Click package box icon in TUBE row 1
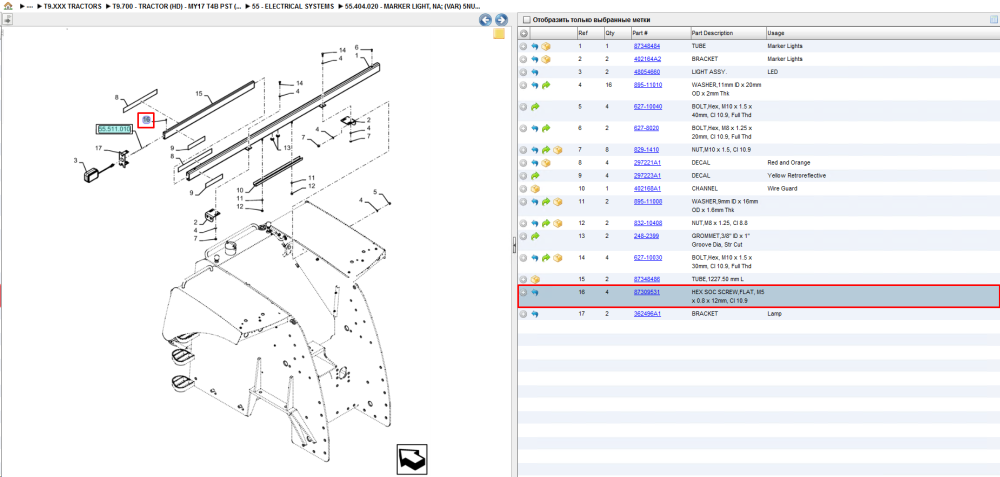The image size is (1000, 477). pyautogui.click(x=546, y=47)
